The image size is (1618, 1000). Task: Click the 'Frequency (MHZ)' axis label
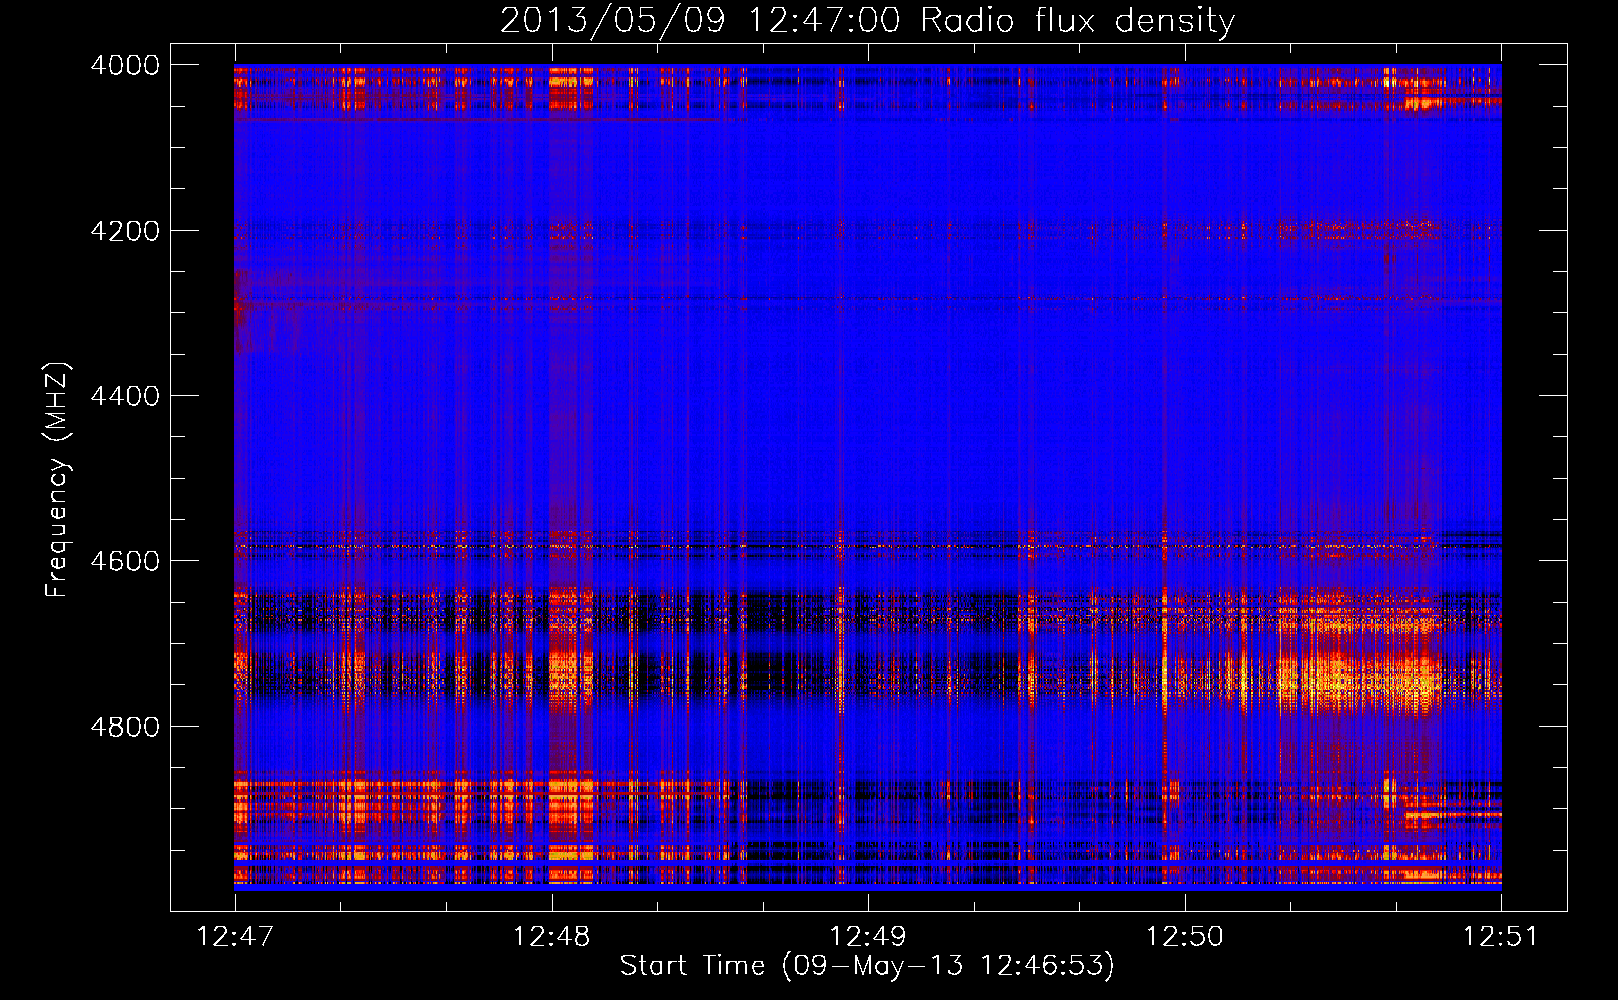59,480
